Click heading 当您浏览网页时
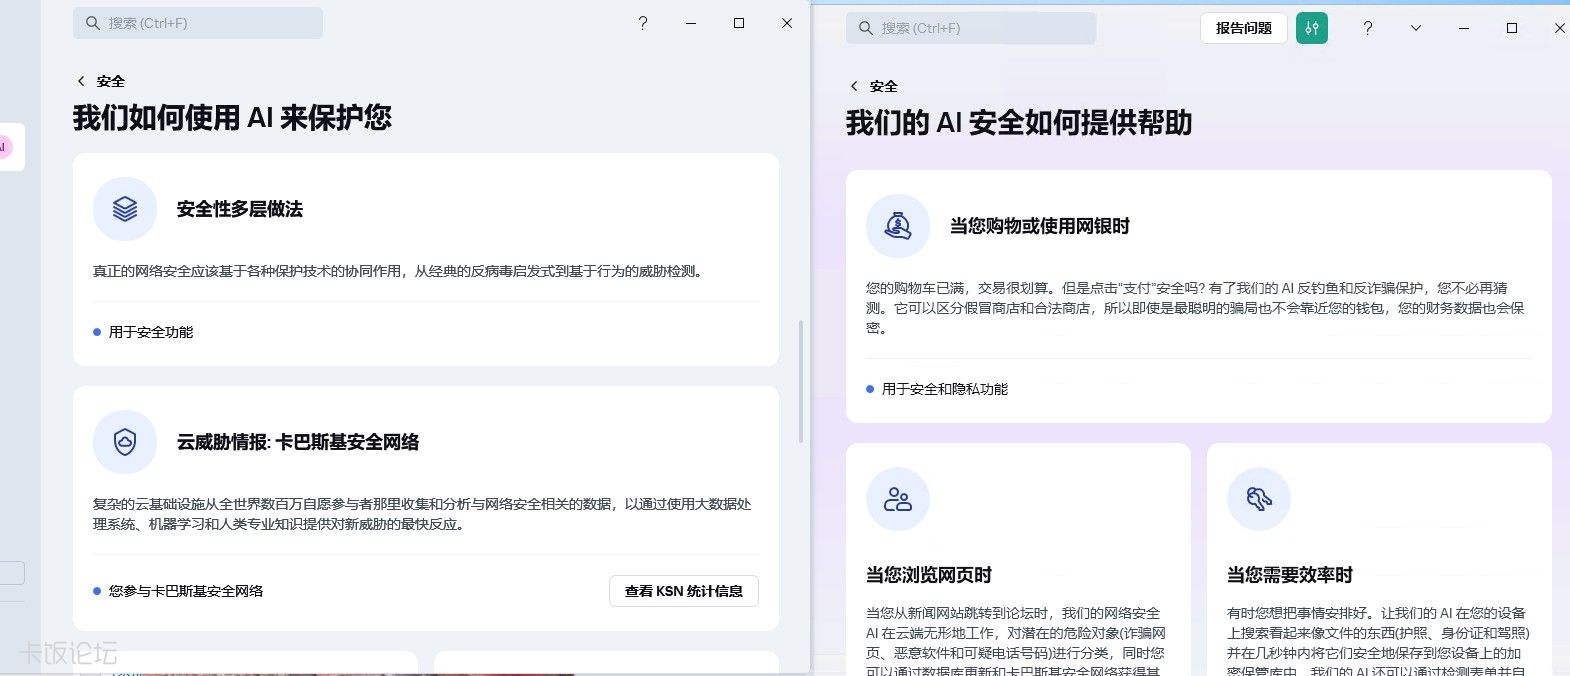1570x676 pixels. click(x=929, y=575)
